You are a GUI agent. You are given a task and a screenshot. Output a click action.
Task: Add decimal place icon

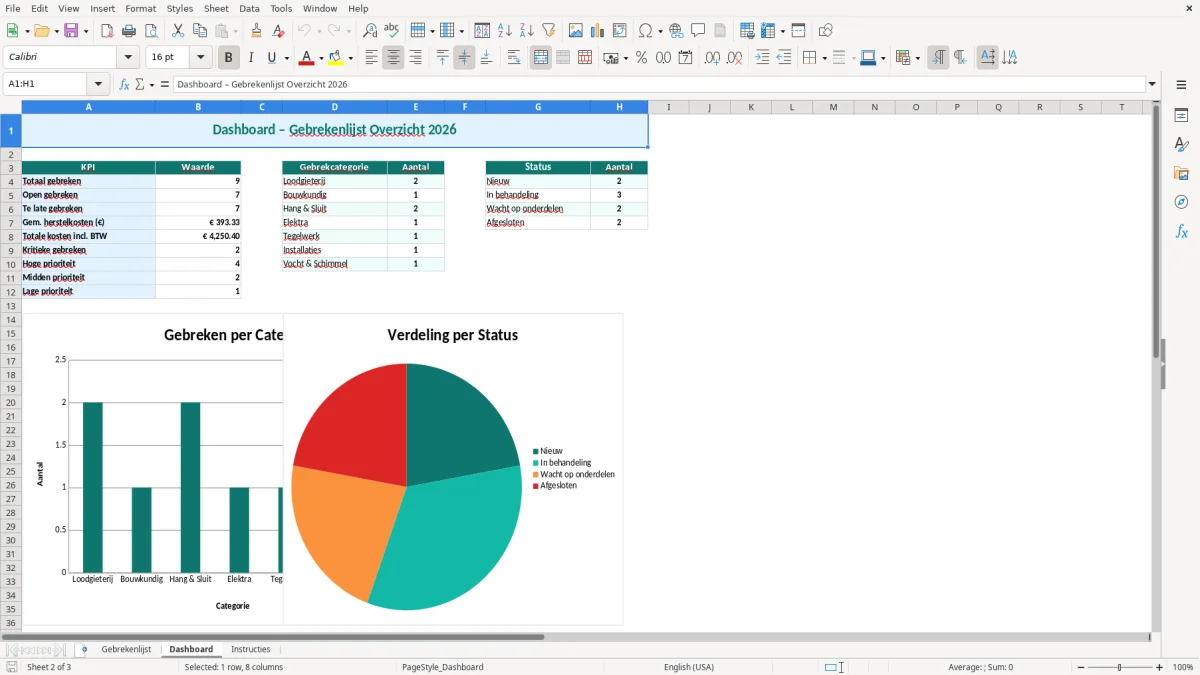[x=712, y=58]
